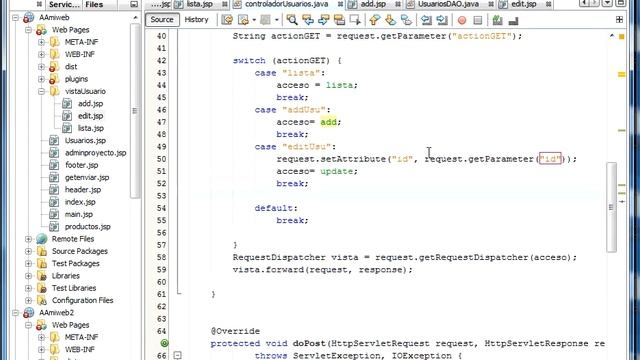Screen dimensions: 640x360
Task: Click the Projects panel vertical scrollbar
Action: click(135, 111)
